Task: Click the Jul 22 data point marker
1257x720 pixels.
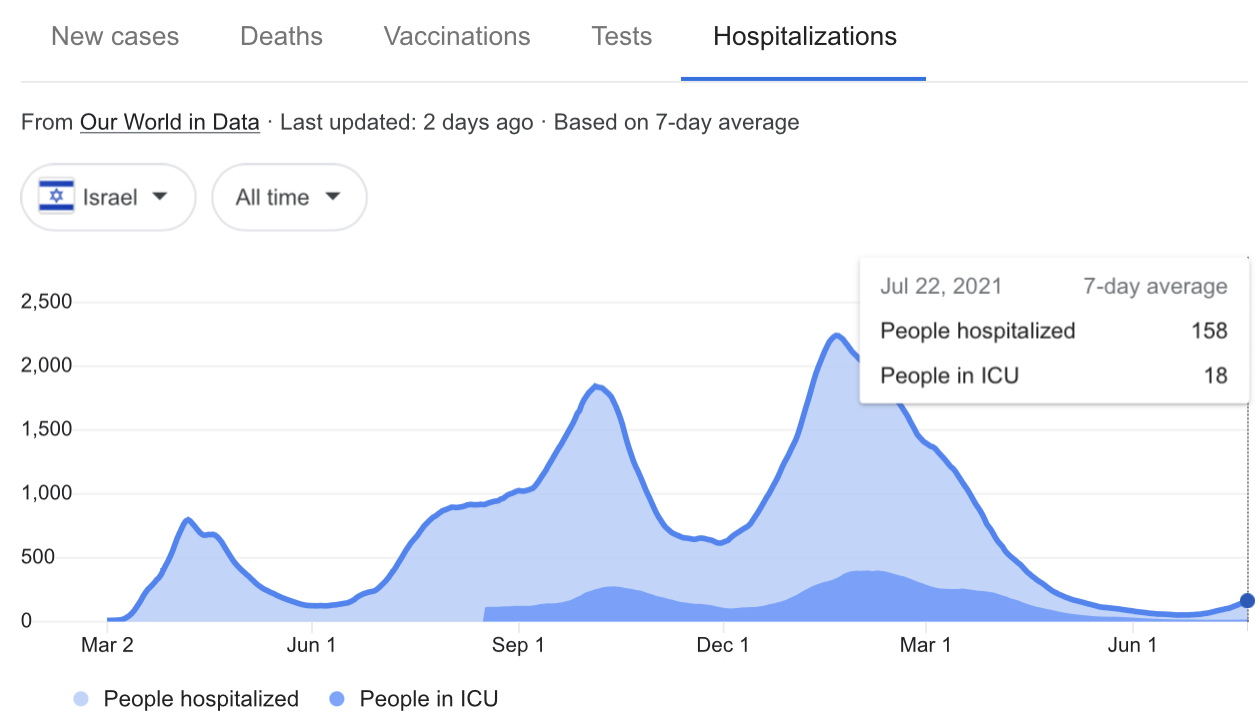Action: [x=1247, y=601]
